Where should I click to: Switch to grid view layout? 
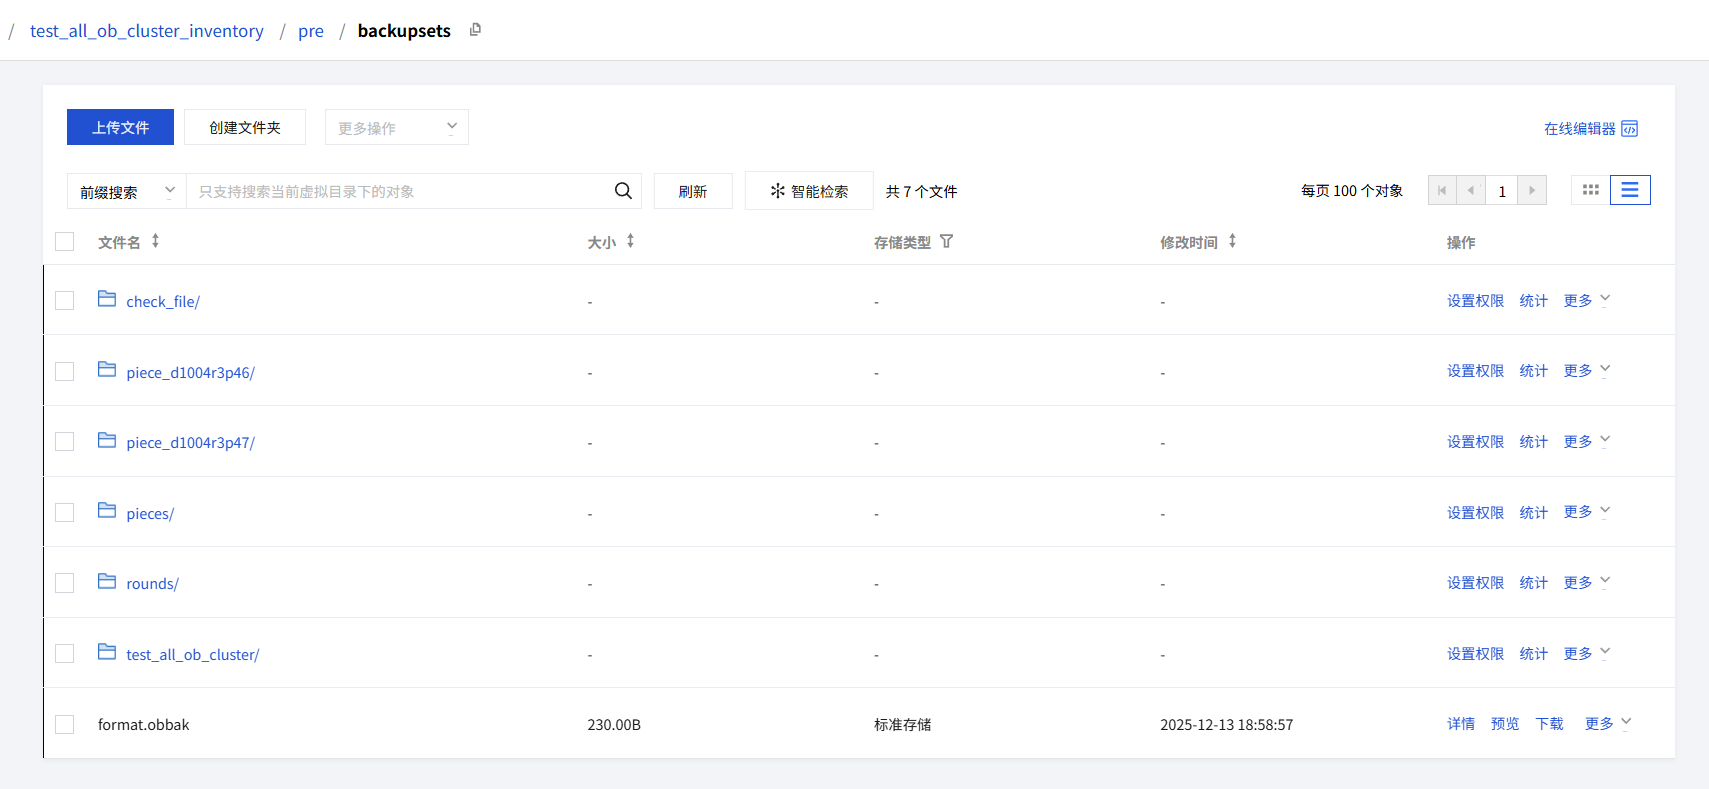tap(1590, 190)
